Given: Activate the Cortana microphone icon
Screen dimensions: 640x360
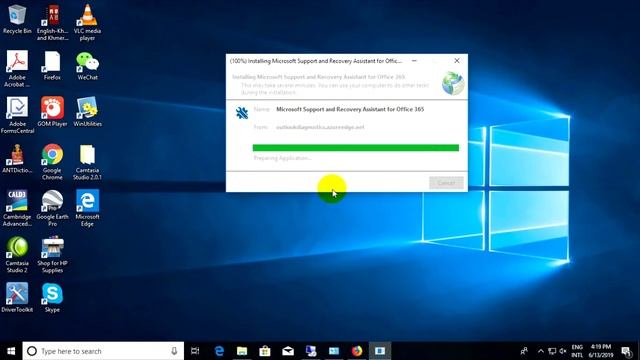Looking at the screenshot, I should point(174,351).
